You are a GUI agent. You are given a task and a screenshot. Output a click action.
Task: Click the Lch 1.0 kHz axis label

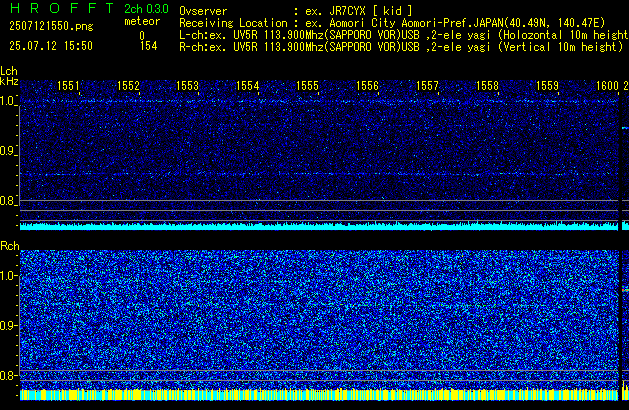(x=8, y=101)
